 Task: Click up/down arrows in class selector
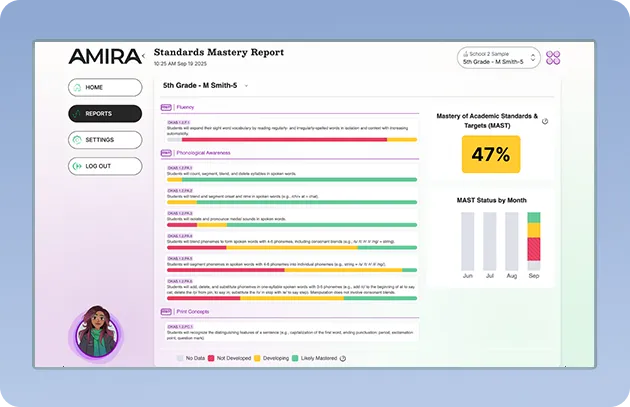[x=533, y=58]
